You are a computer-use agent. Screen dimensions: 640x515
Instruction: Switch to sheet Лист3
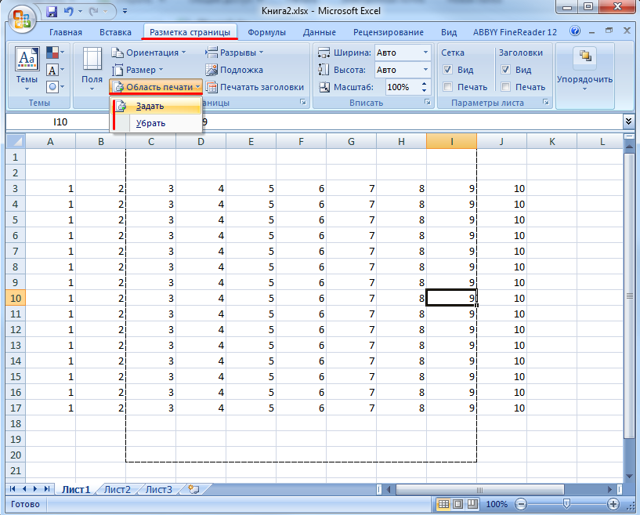159,489
